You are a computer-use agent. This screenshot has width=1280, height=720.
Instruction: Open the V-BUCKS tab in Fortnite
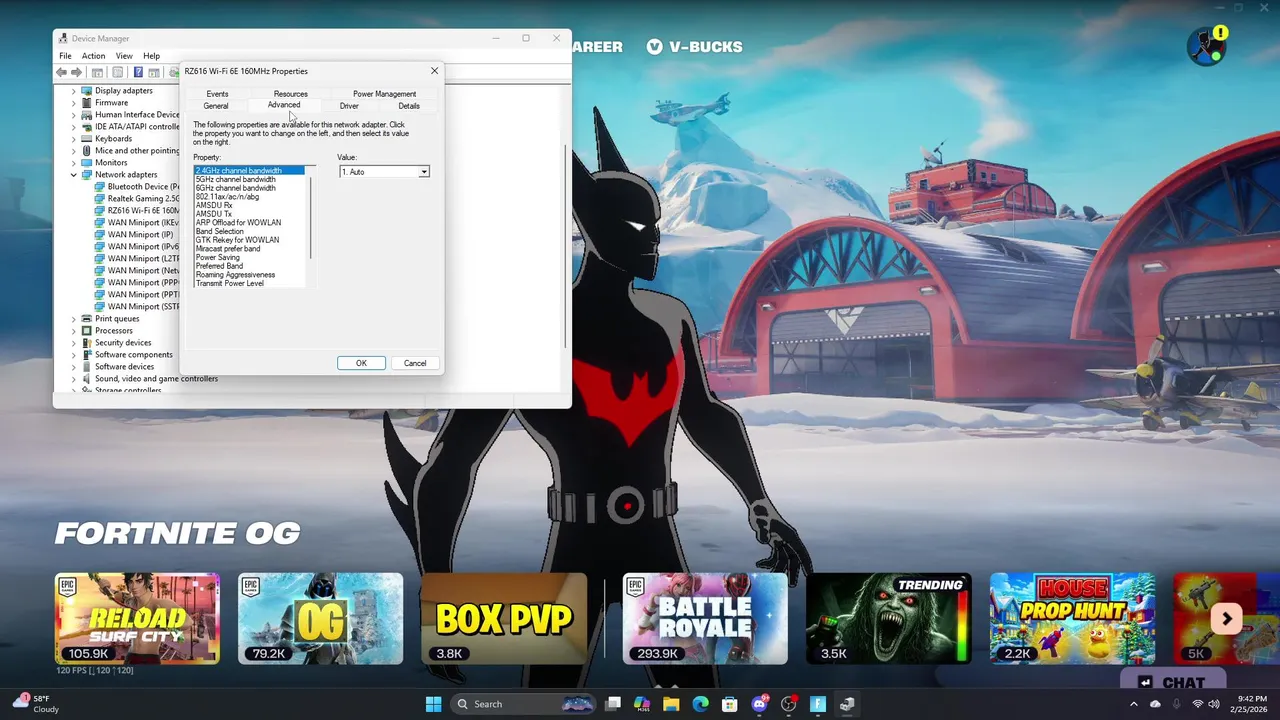pos(694,47)
